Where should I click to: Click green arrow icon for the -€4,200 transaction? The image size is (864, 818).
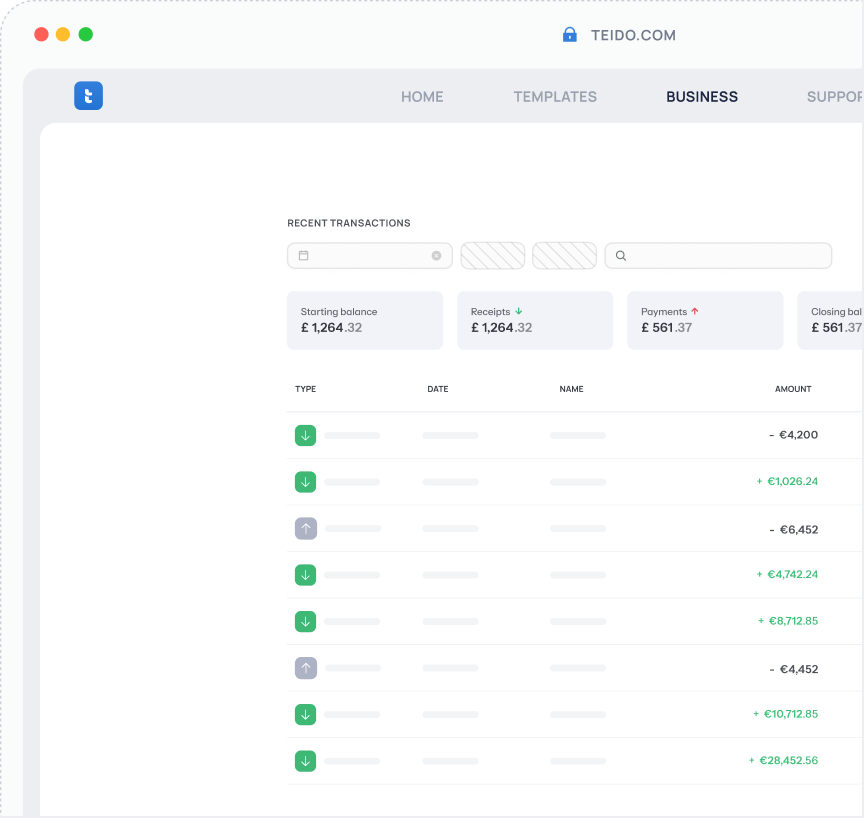305,435
